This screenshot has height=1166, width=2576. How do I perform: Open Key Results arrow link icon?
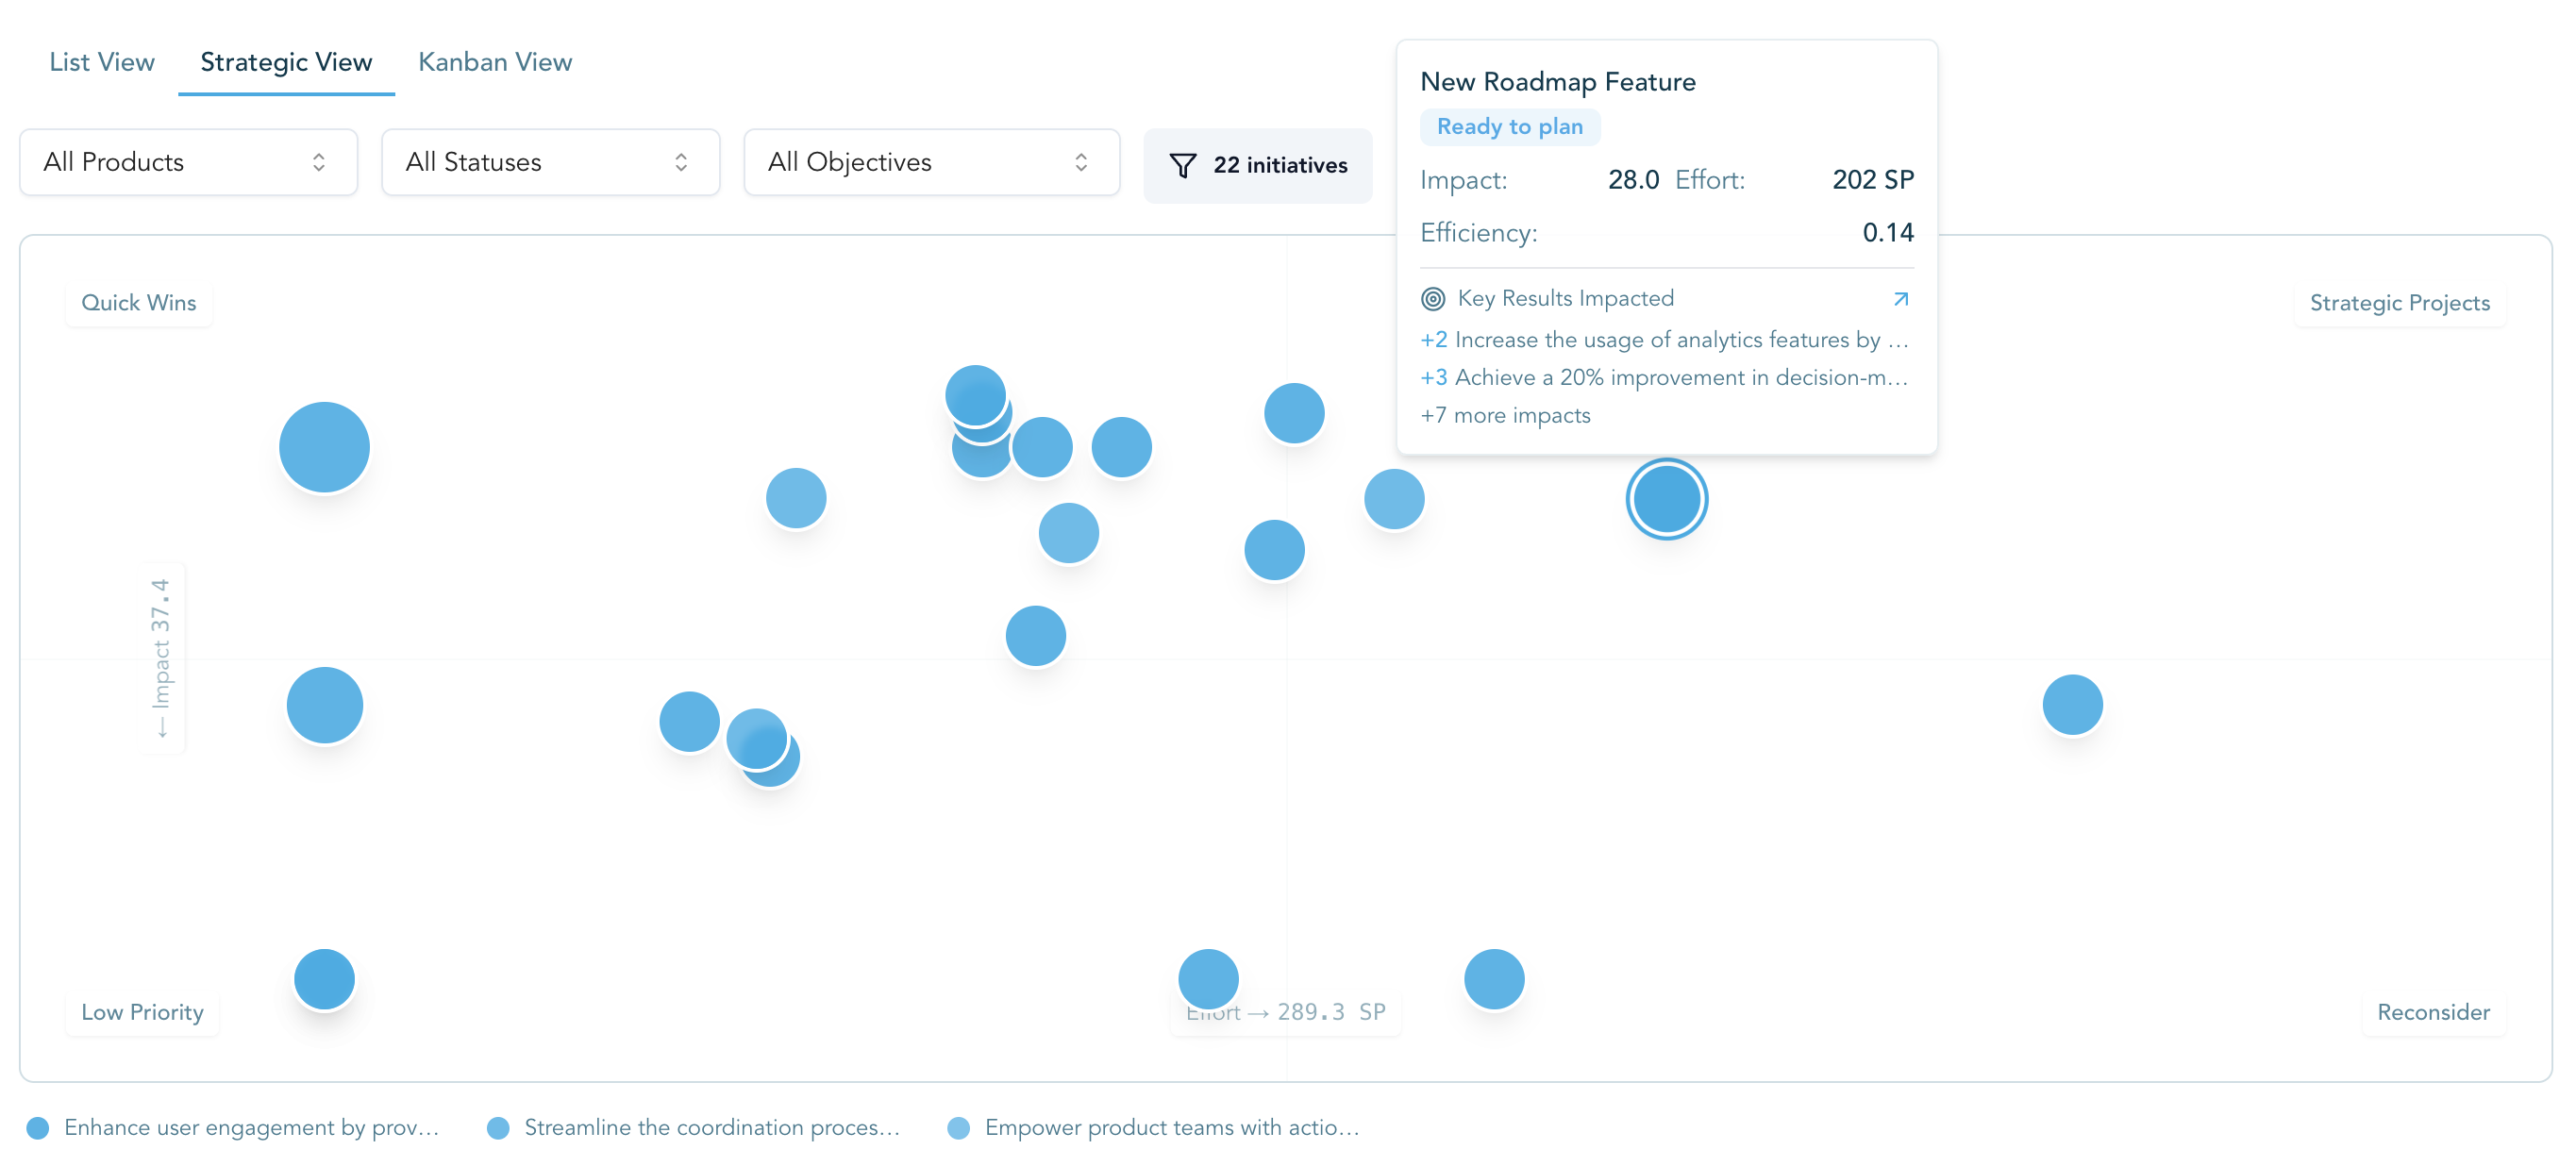(x=1900, y=299)
